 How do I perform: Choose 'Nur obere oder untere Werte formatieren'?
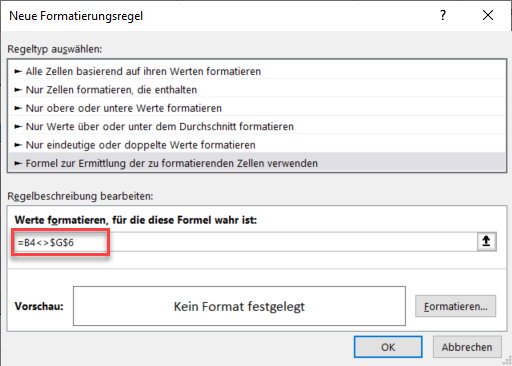[x=257, y=108]
